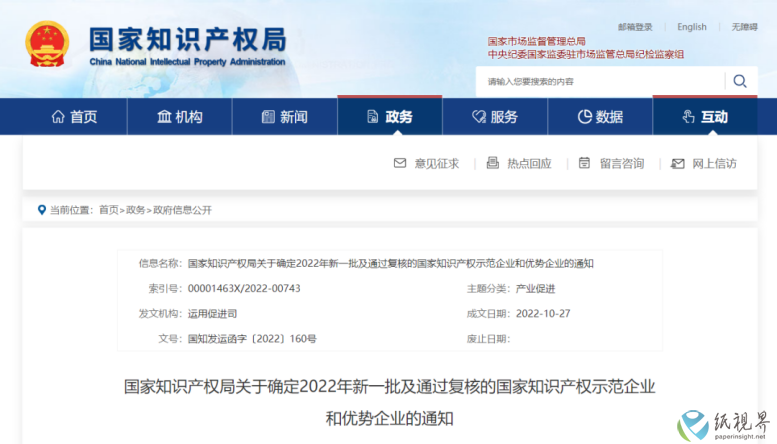Viewport: 777px width, 444px height.
Task: Focus the search box 请输入您要搜索的内容
Action: (600, 81)
